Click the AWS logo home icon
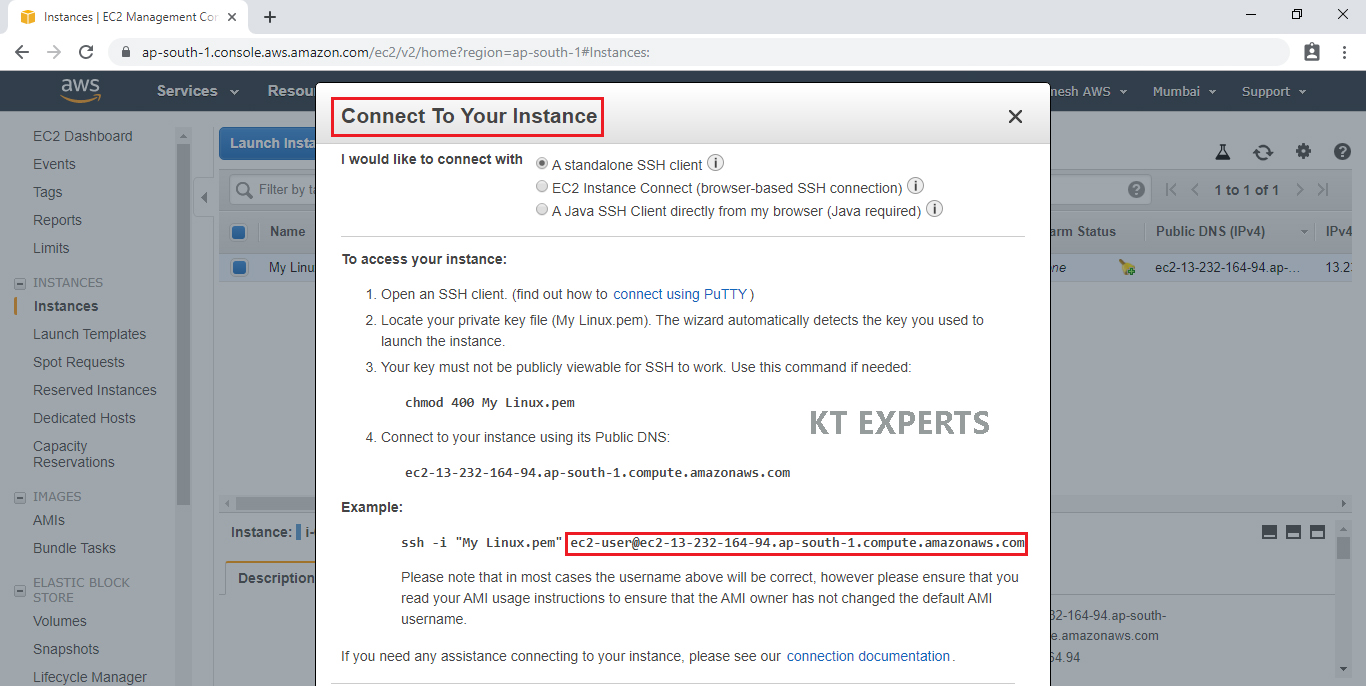The image size is (1366, 686). click(x=81, y=91)
